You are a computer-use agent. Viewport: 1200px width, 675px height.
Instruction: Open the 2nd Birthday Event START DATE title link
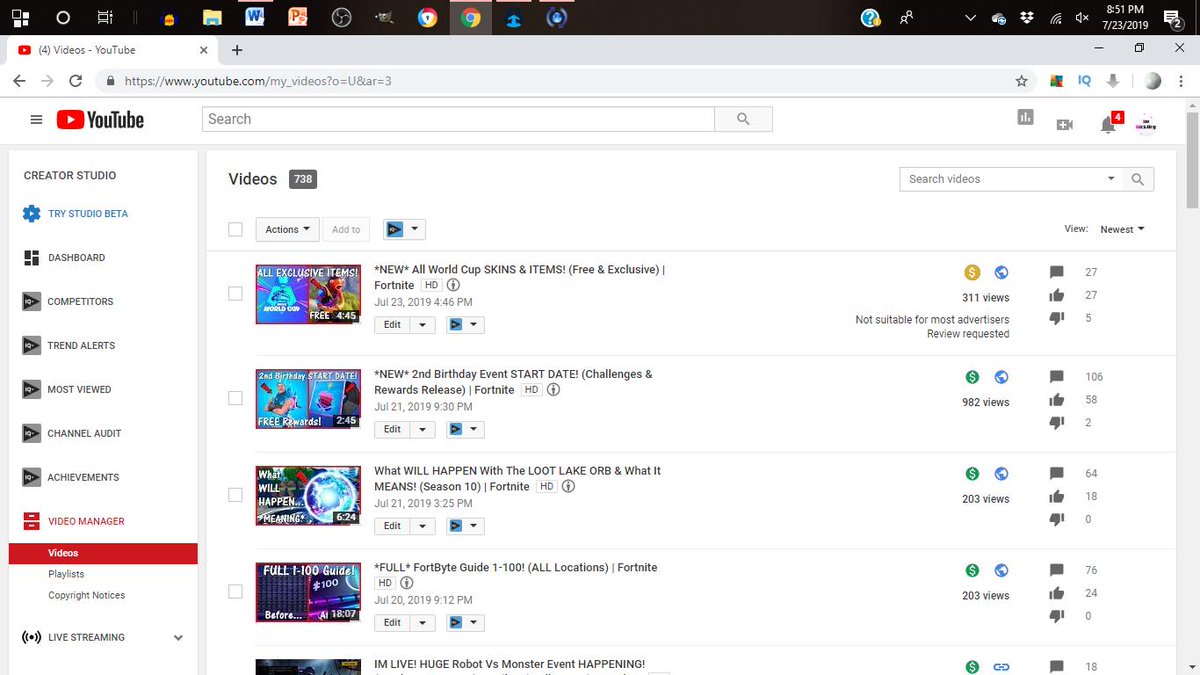513,382
